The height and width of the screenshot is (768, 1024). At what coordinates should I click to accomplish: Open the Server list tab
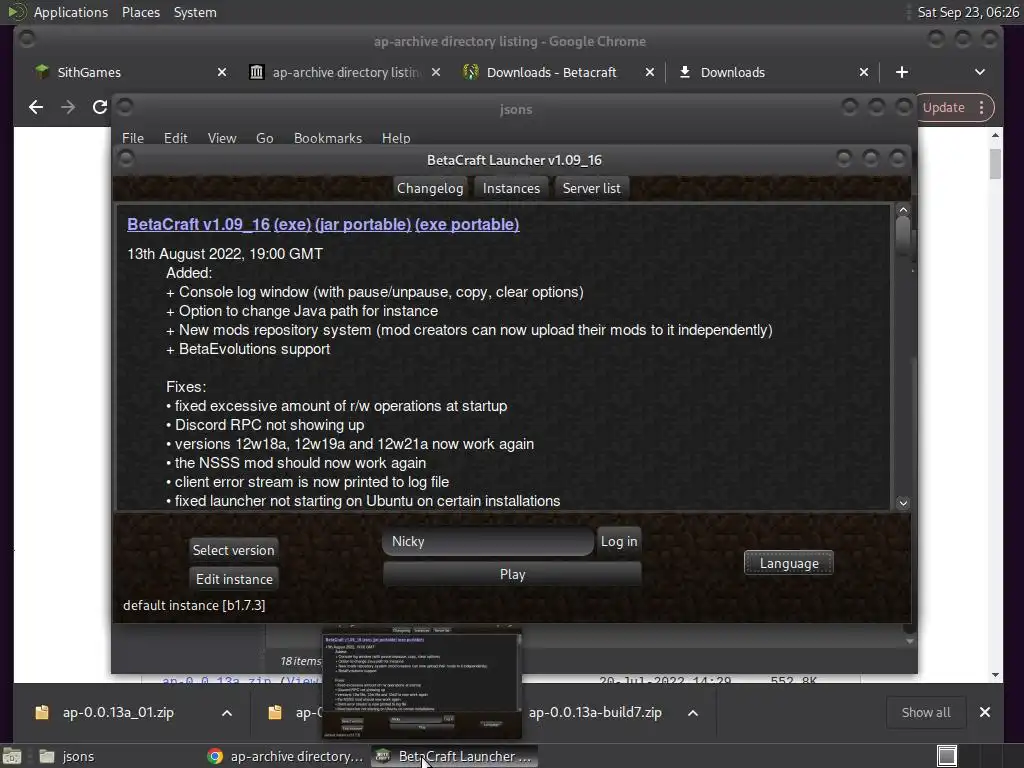click(x=591, y=188)
